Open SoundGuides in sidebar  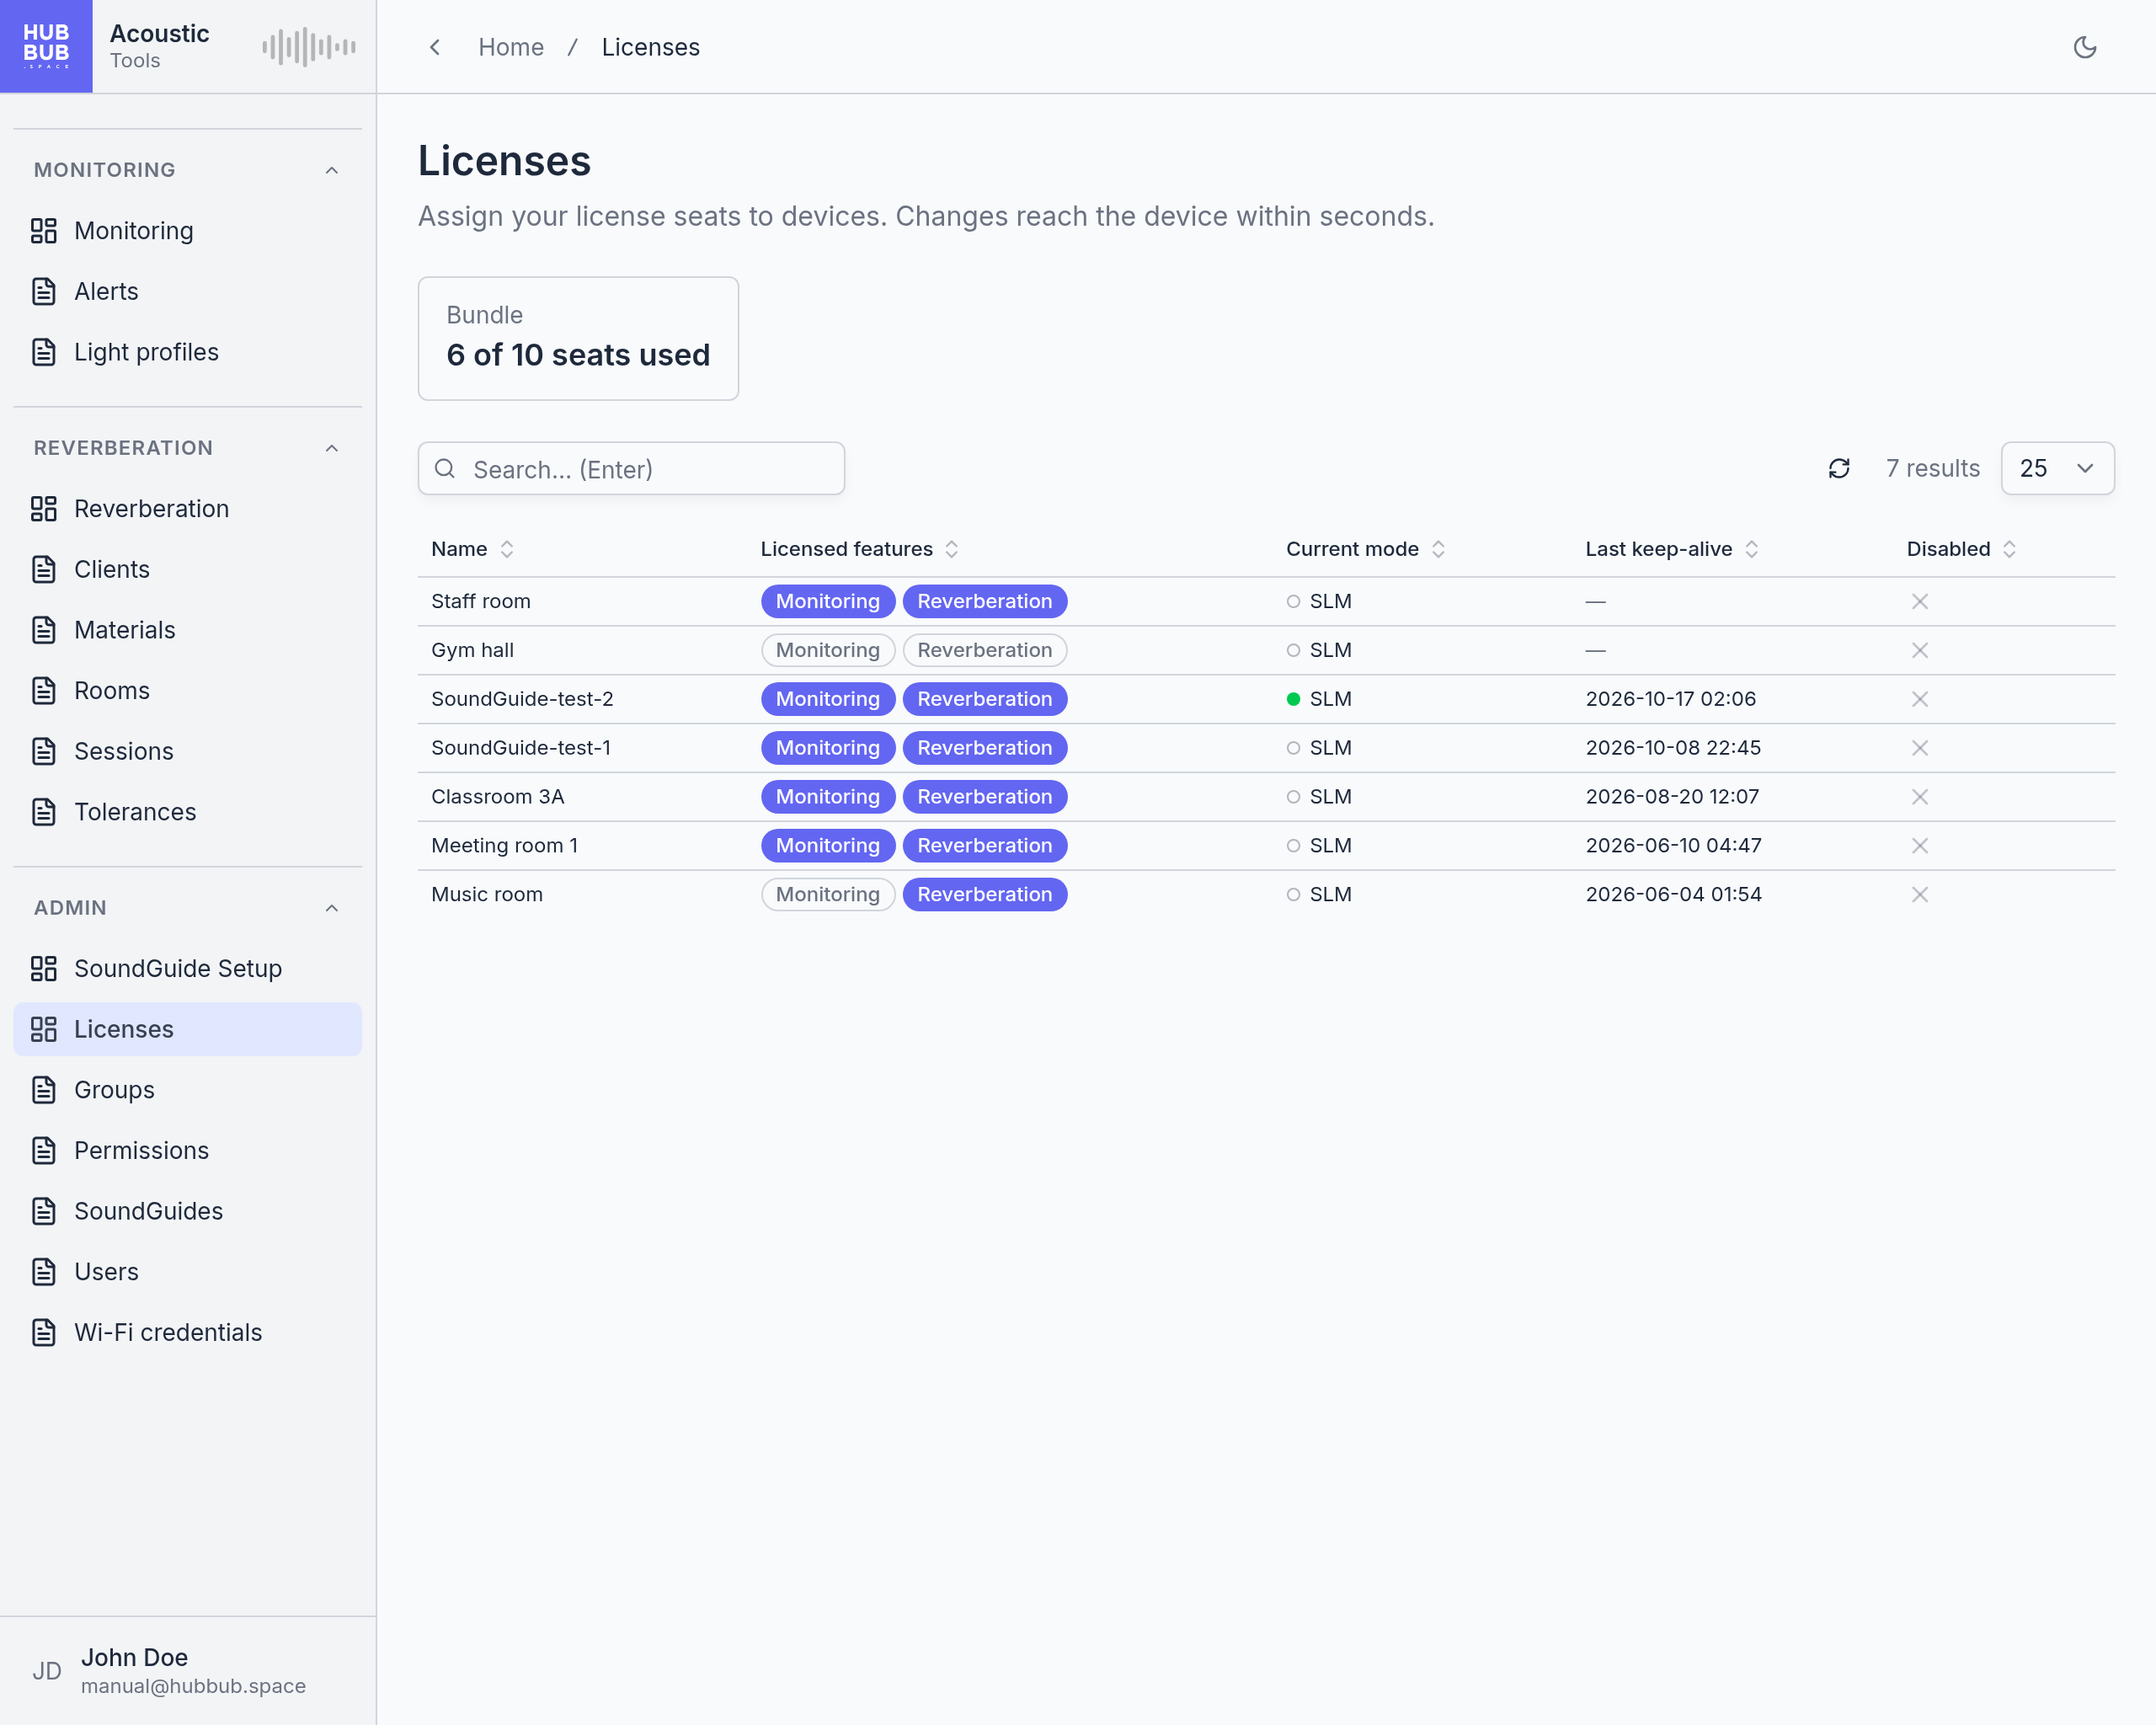tap(187, 1211)
